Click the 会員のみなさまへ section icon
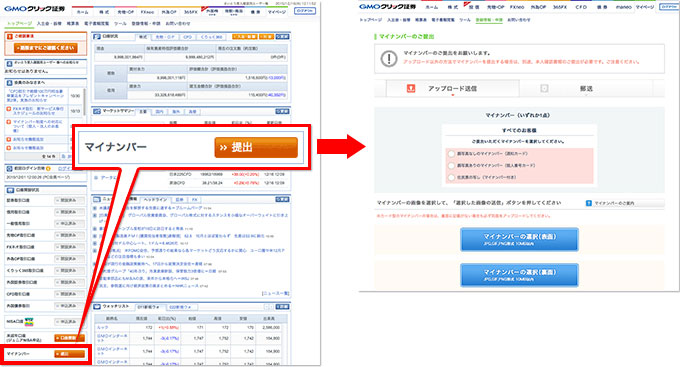The image size is (680, 367). tap(9, 82)
